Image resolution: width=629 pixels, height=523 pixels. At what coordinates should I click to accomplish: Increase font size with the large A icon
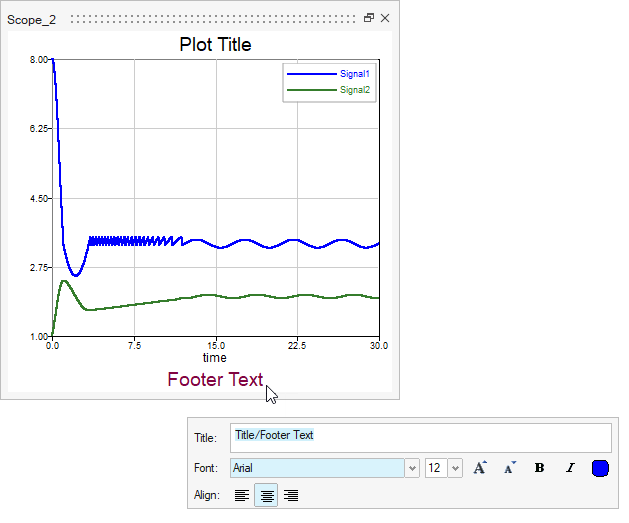coord(480,468)
